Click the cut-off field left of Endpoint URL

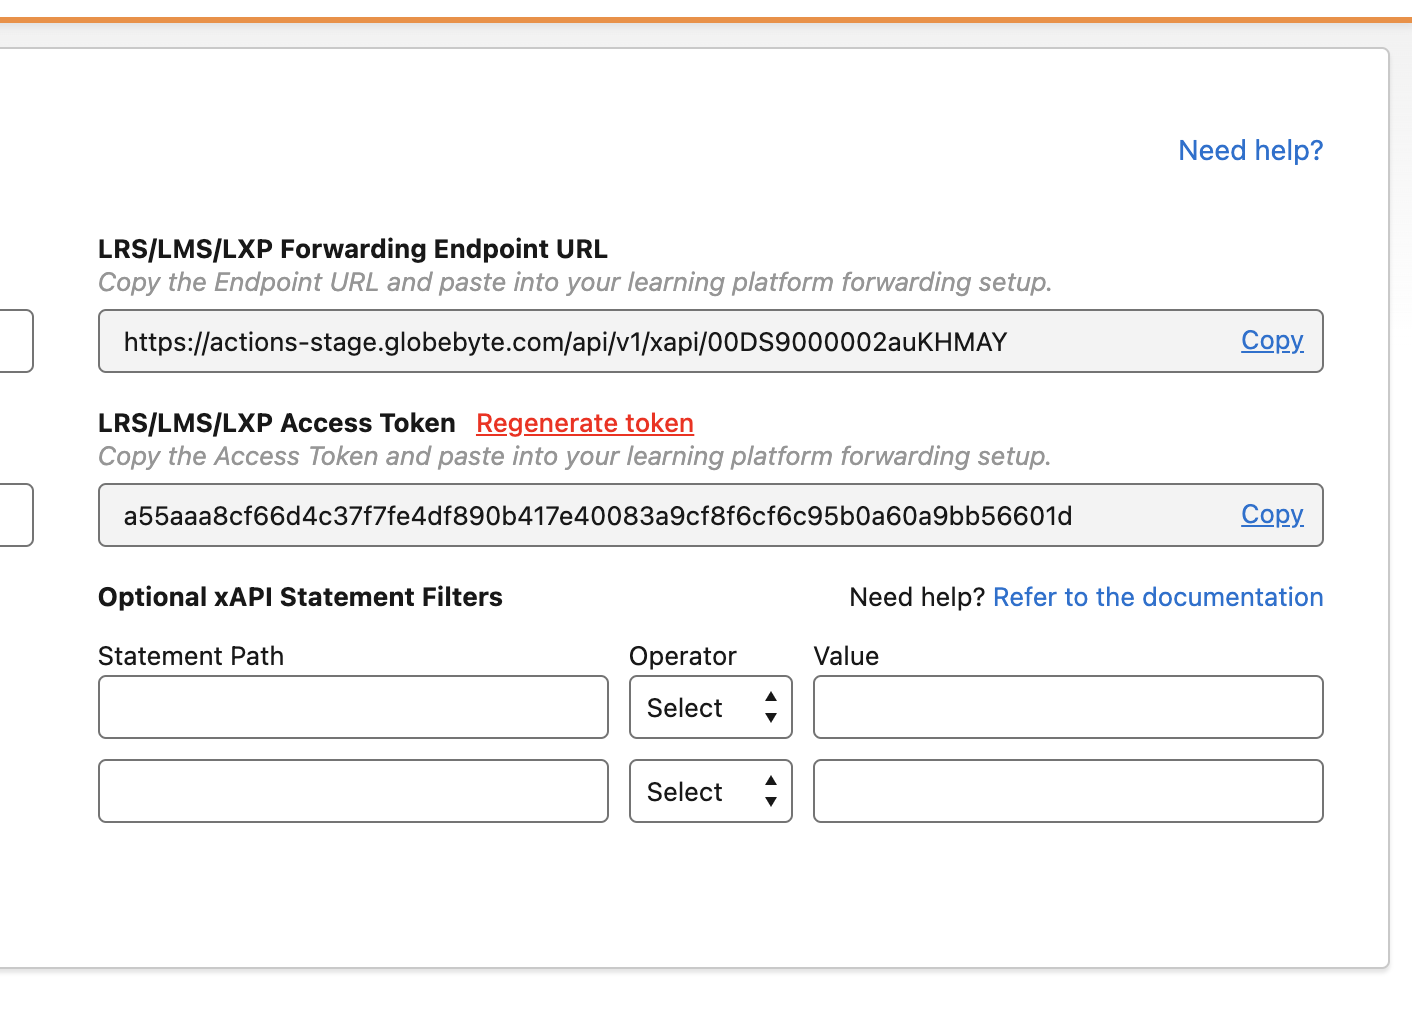[16, 341]
